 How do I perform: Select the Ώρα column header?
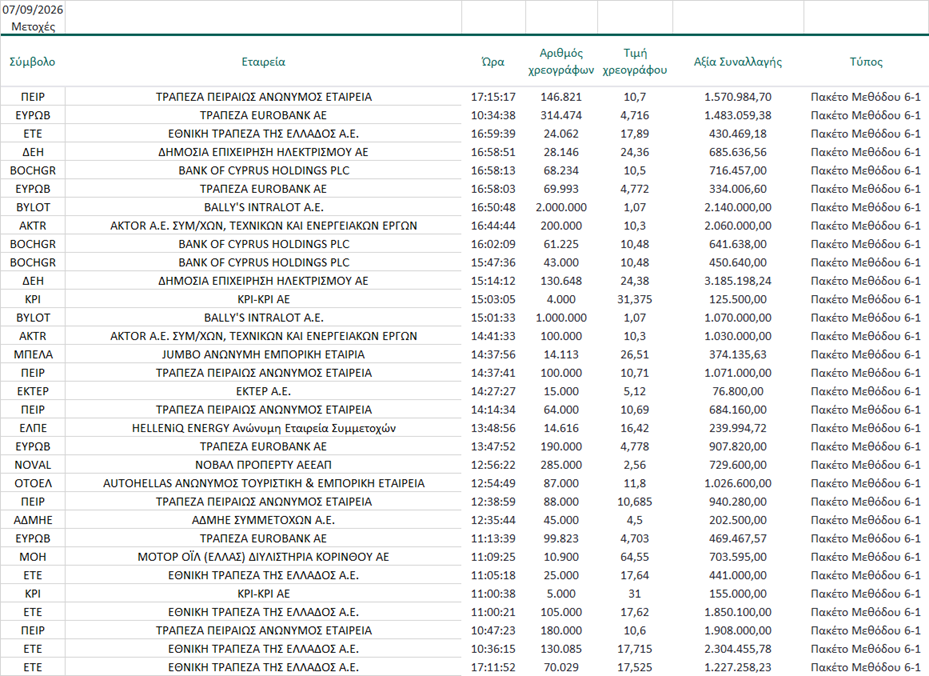pyautogui.click(x=493, y=62)
